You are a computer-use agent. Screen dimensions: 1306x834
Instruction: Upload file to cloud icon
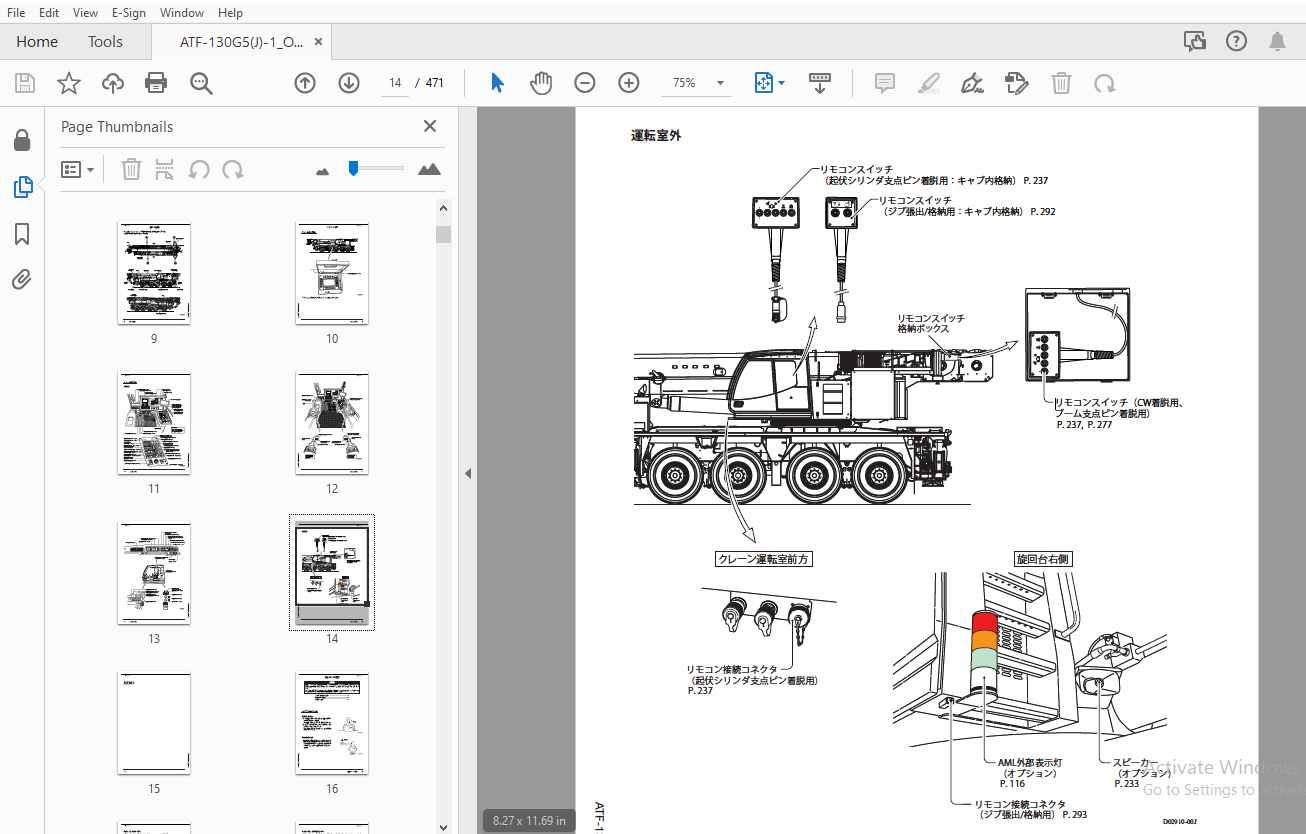pyautogui.click(x=113, y=83)
